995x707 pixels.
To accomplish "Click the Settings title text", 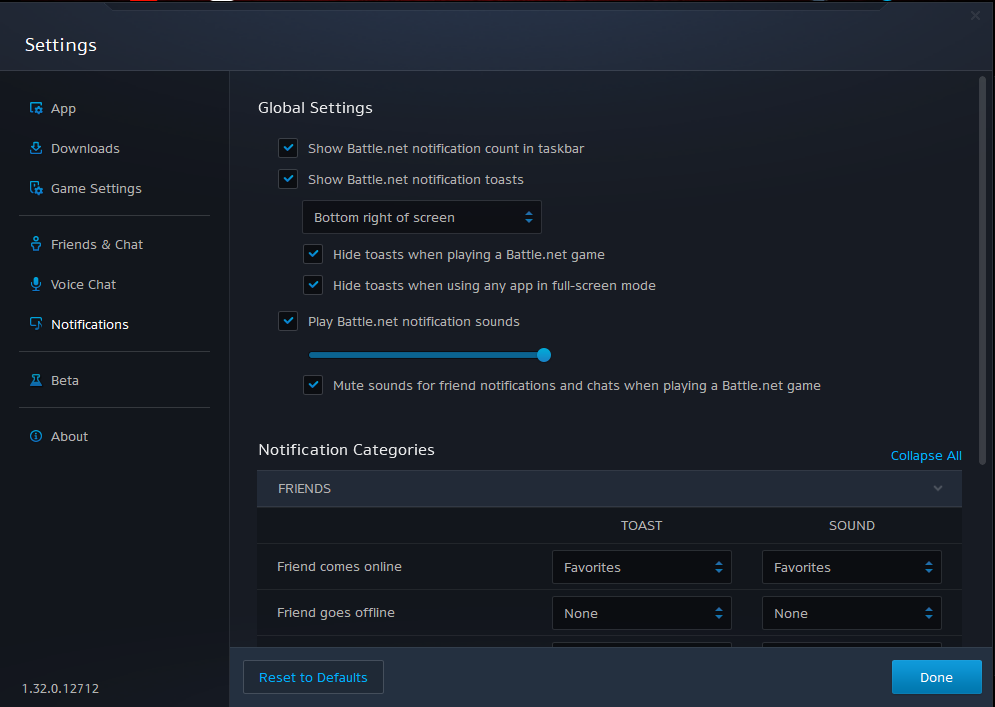I will click(x=61, y=45).
